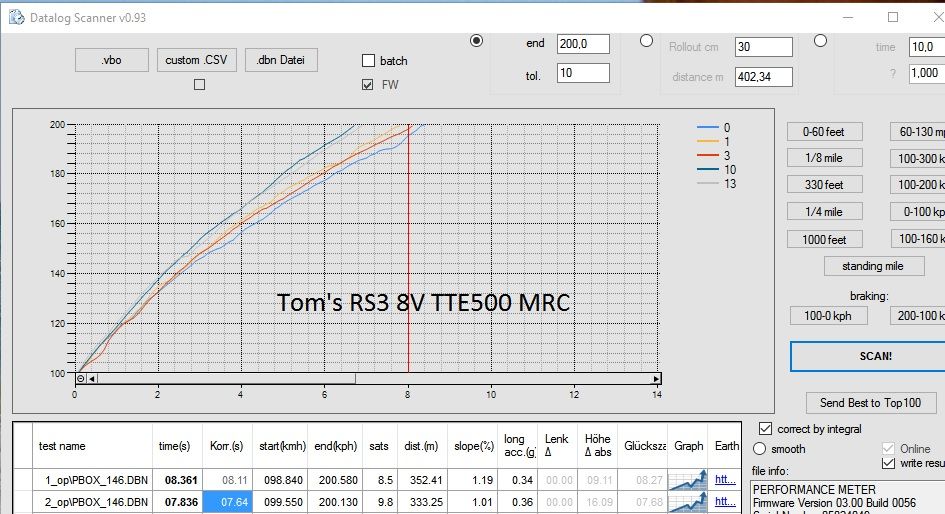Open graph thumbnail for 2_op PBOX_146 row
945x514 pixels.
688,502
